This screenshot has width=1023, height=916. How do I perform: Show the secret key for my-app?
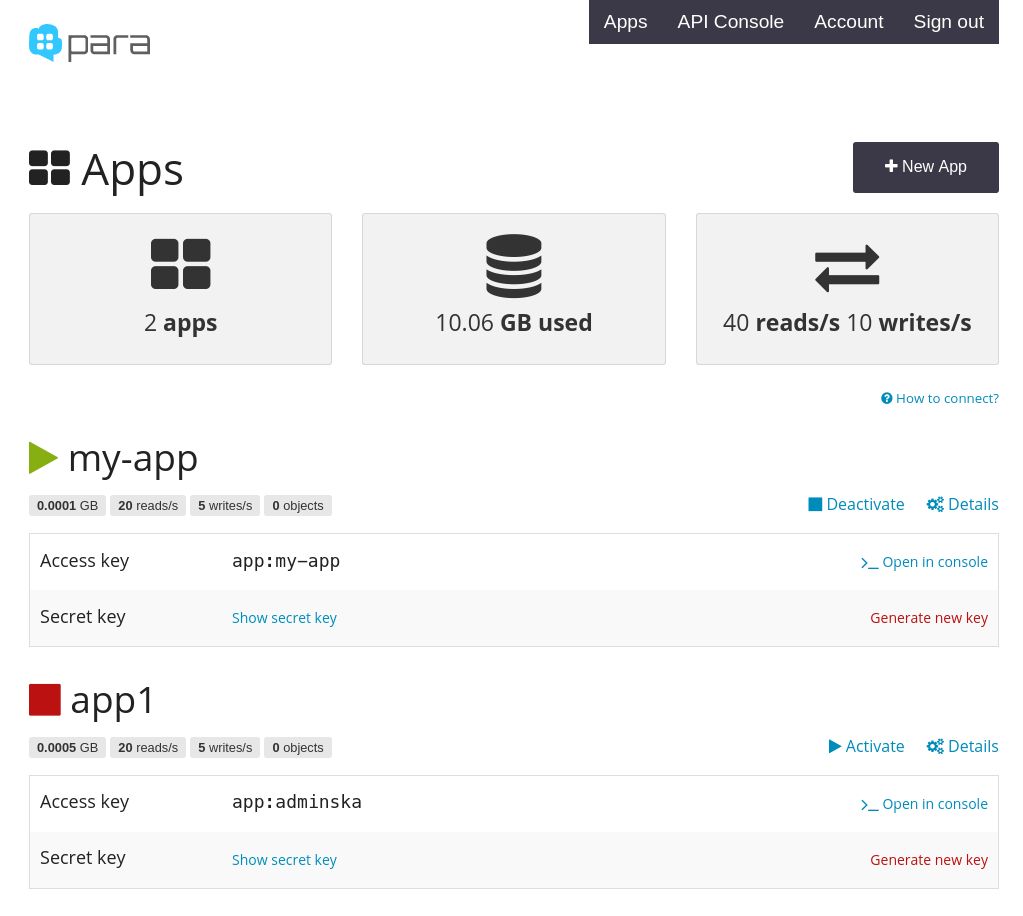point(284,617)
